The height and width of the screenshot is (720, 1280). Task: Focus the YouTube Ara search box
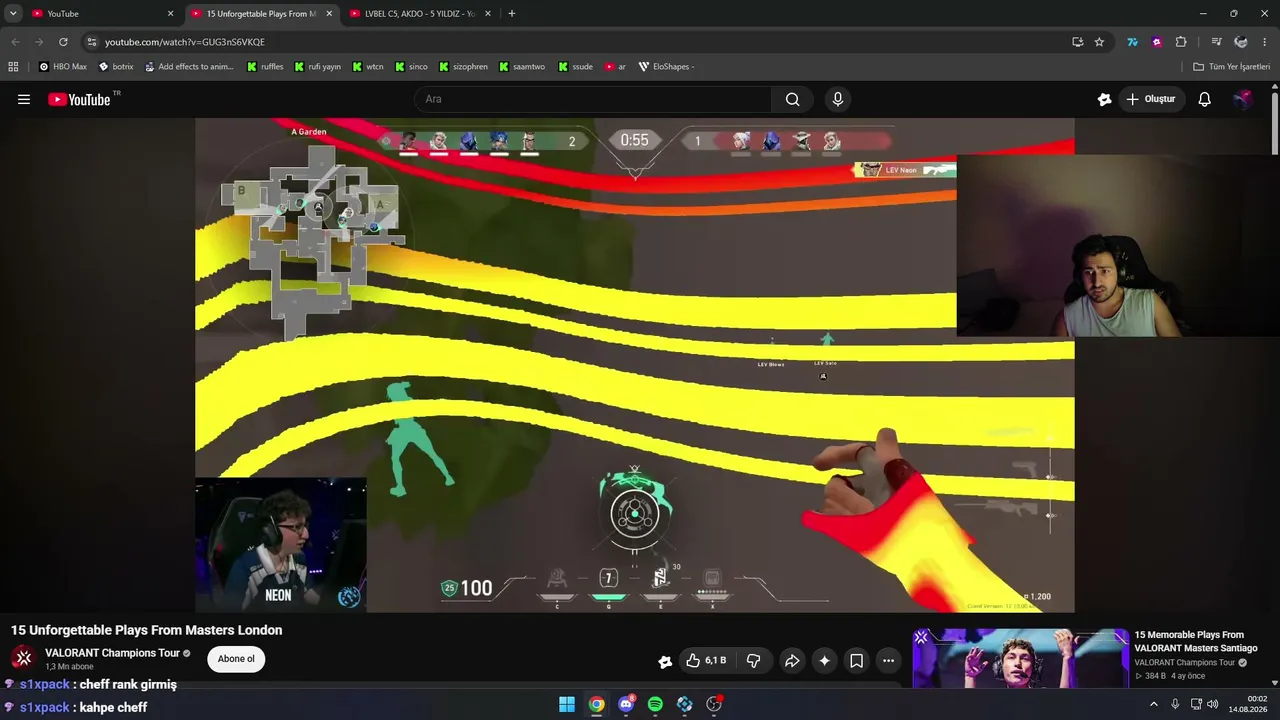click(x=593, y=99)
